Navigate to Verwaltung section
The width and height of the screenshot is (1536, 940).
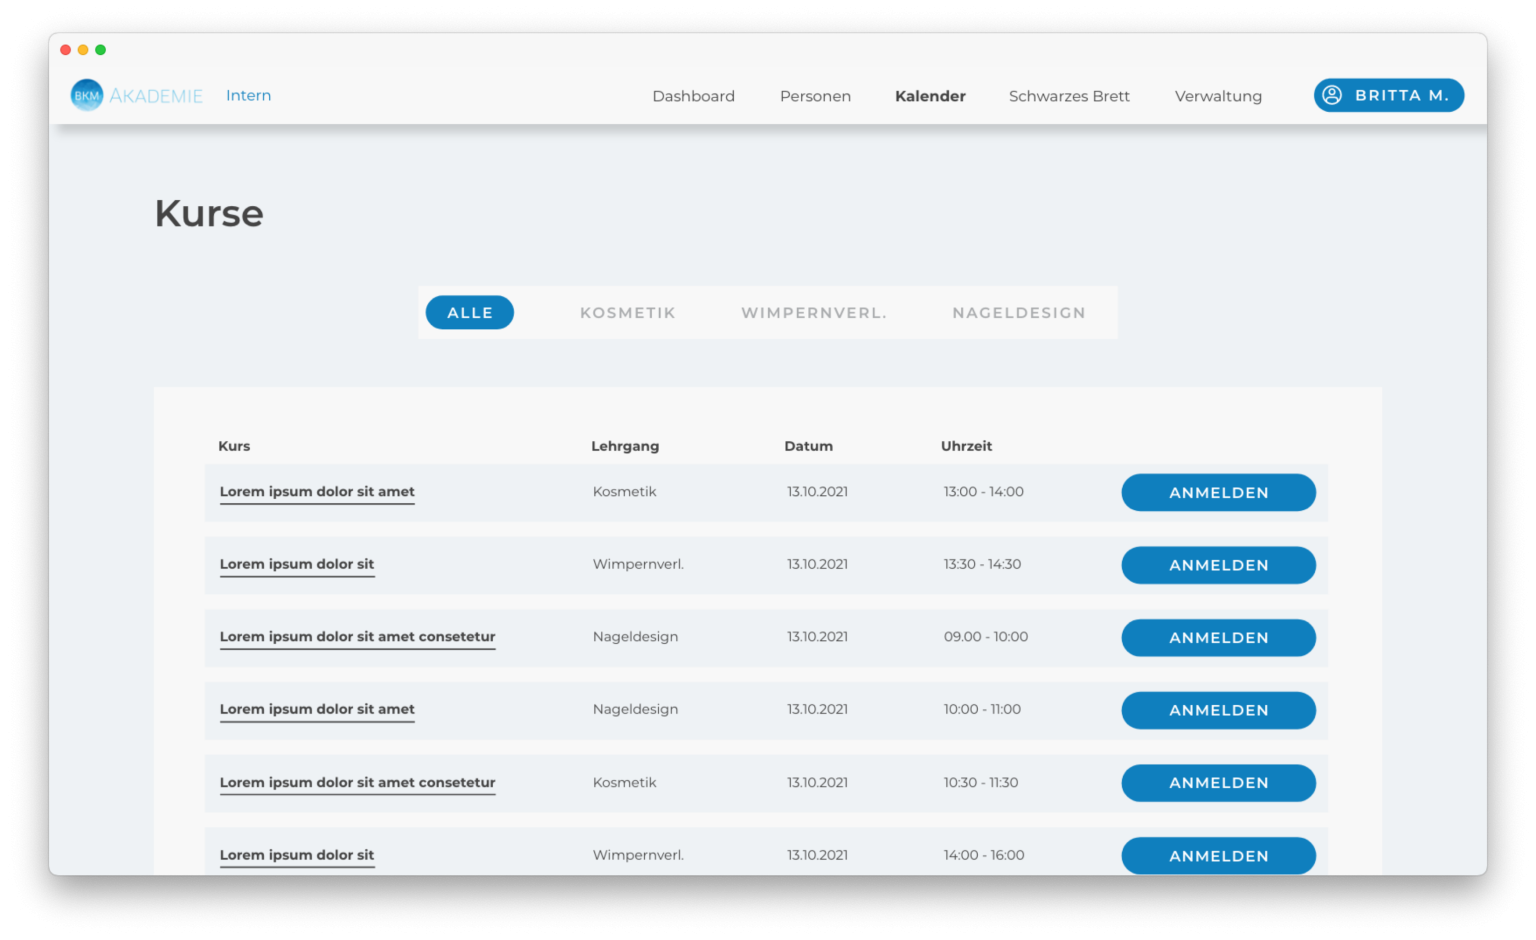point(1218,96)
